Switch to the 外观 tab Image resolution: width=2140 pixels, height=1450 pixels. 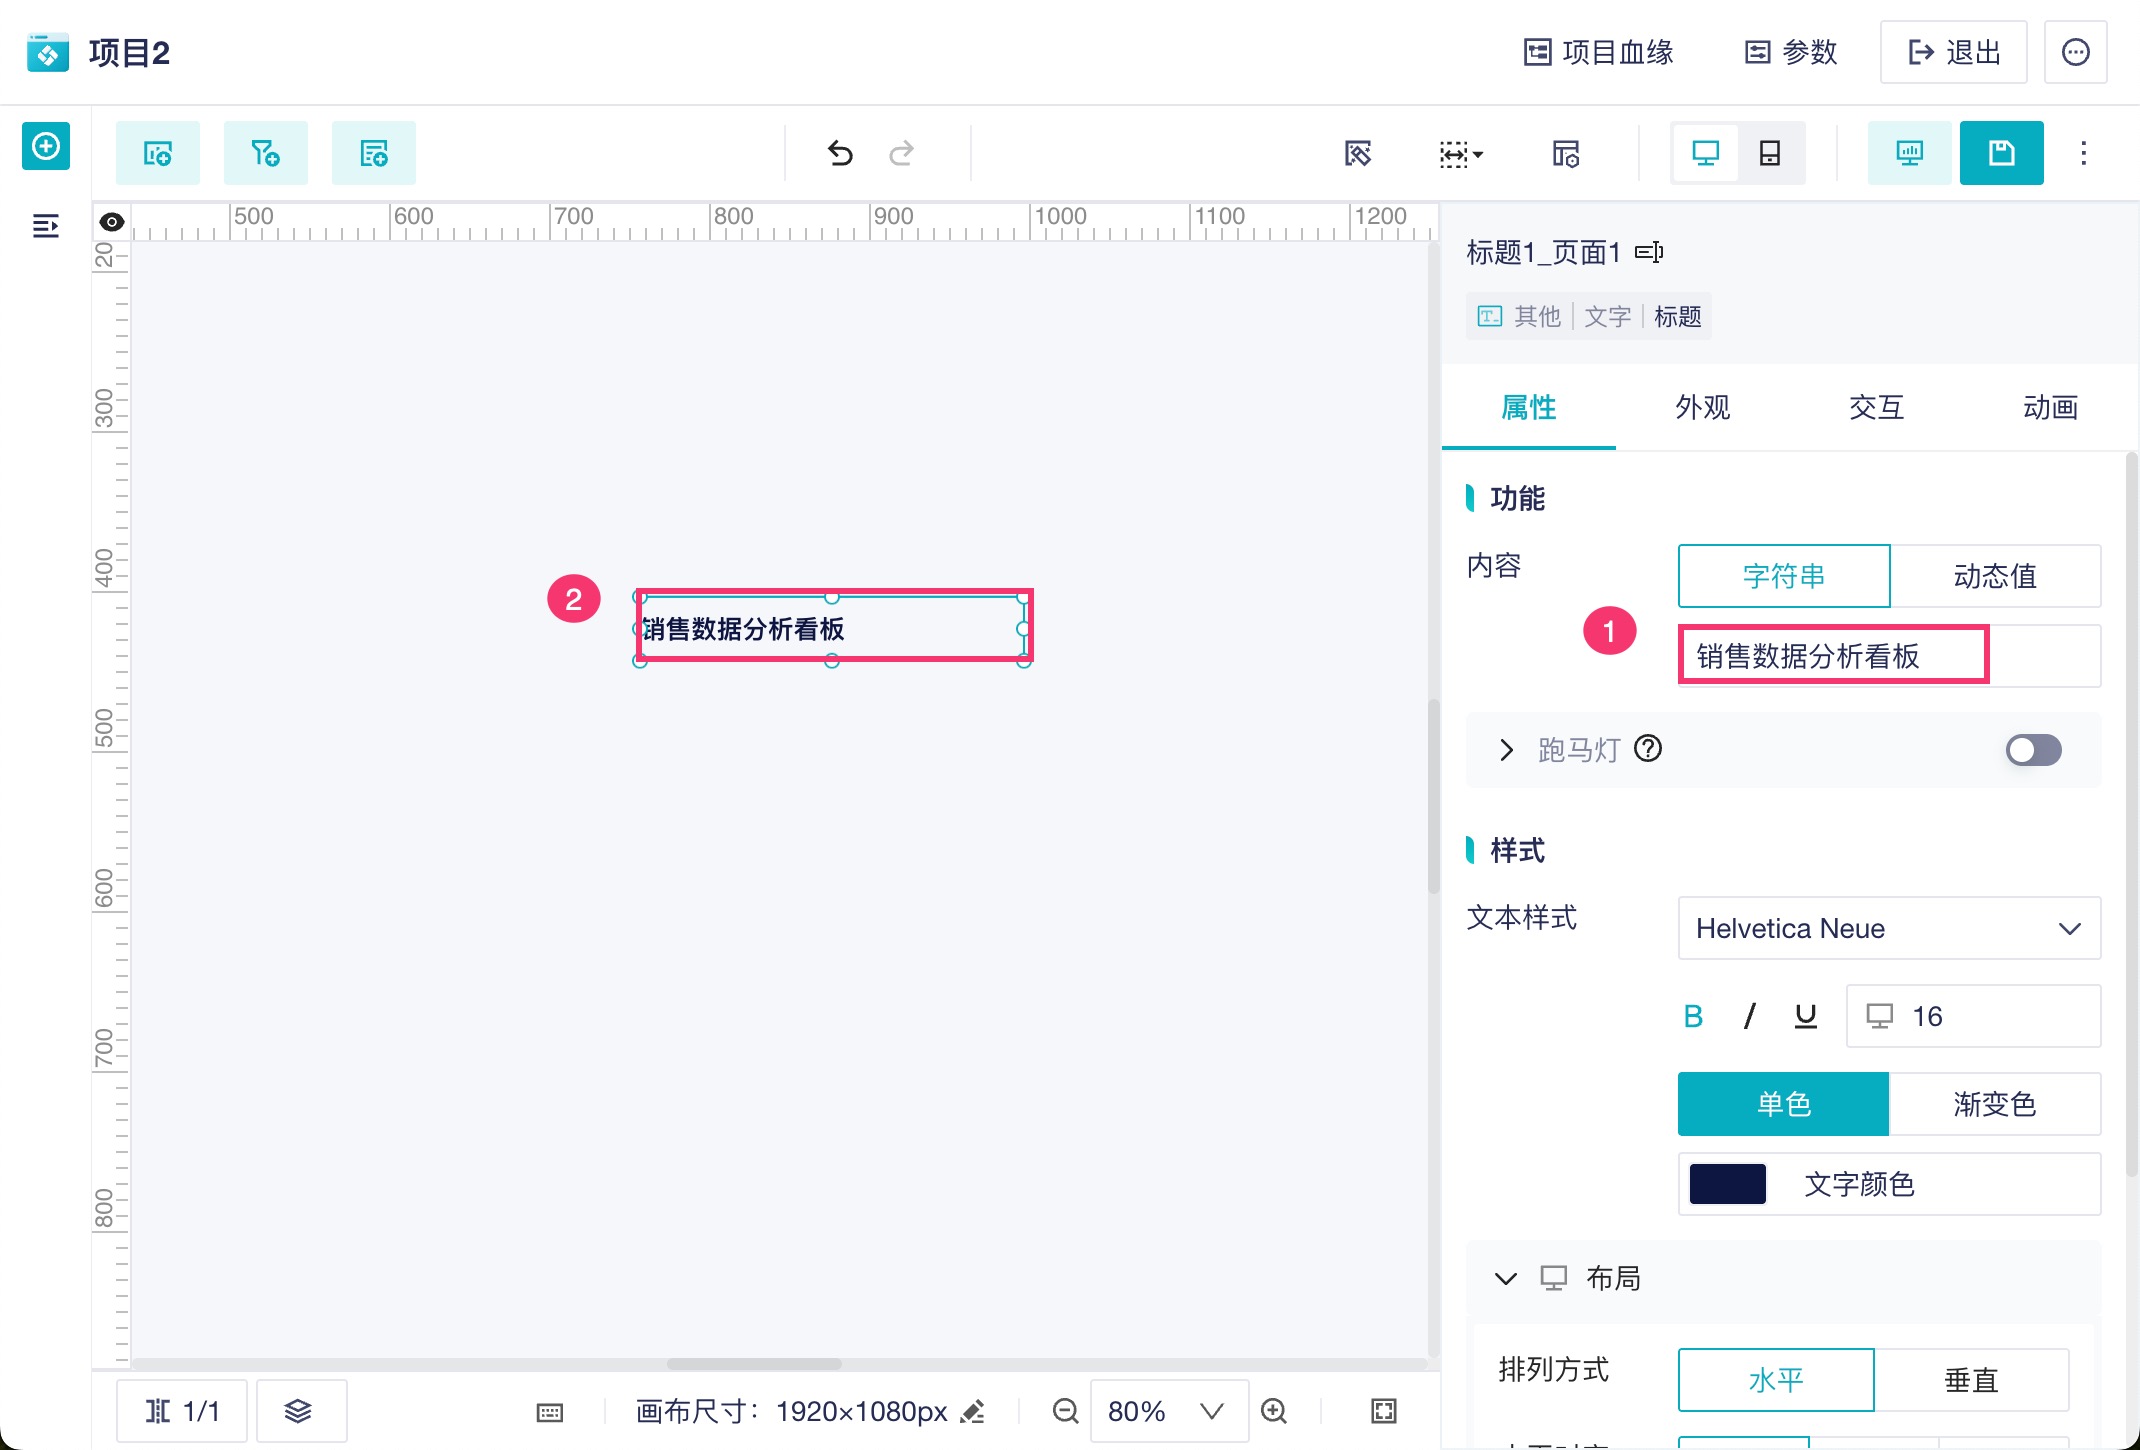[1702, 407]
